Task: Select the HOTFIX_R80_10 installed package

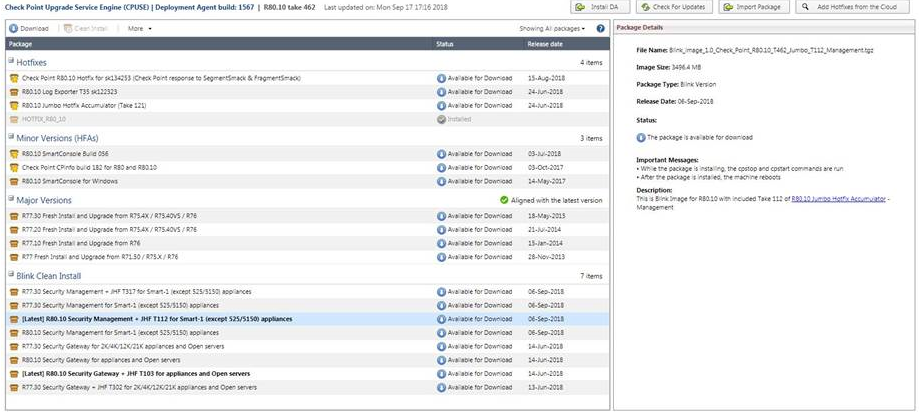Action: click(307, 119)
